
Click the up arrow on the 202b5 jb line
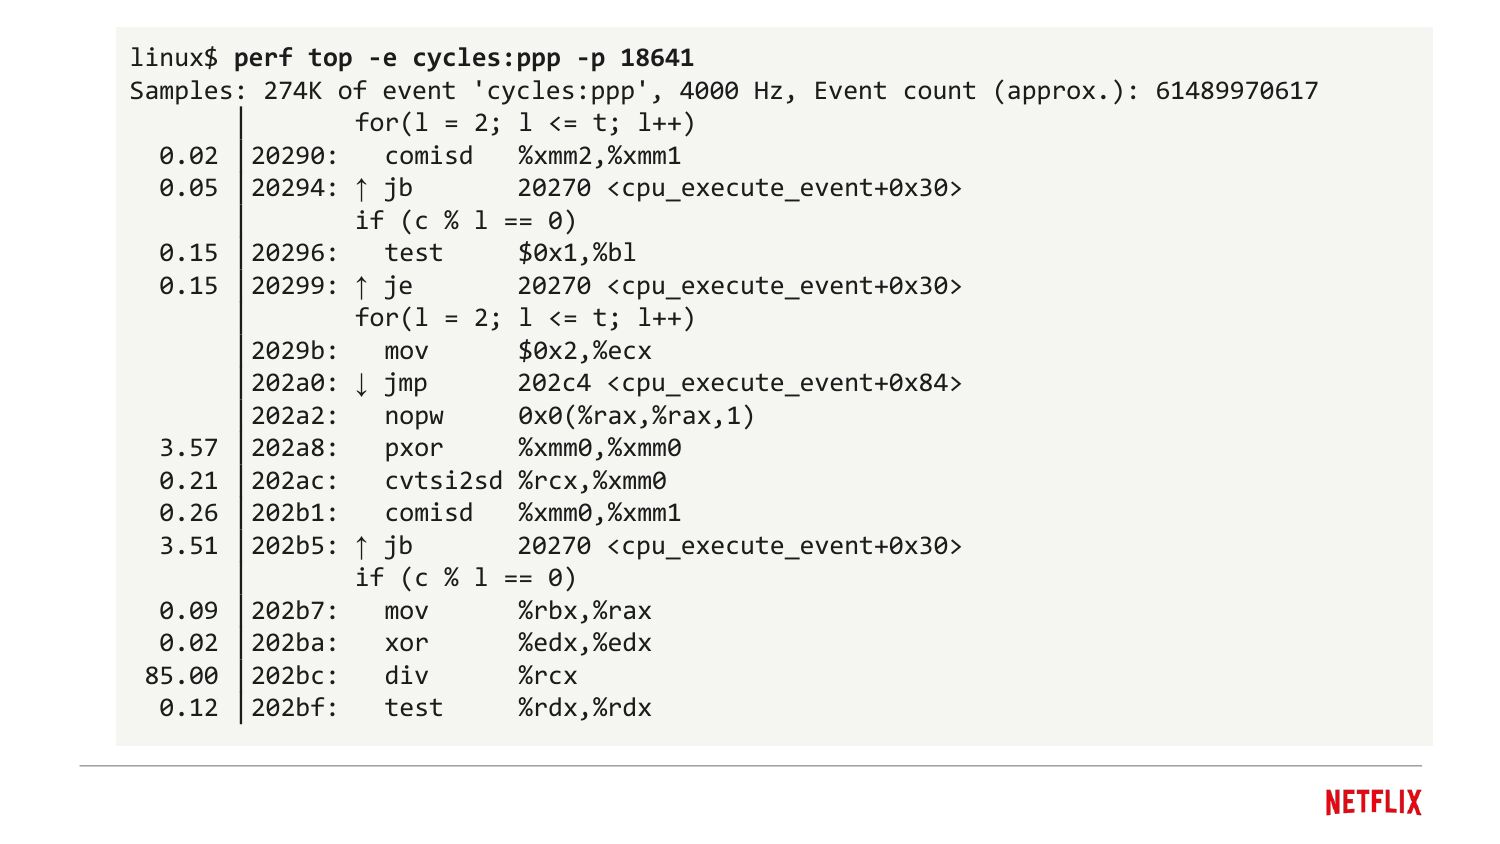[362, 546]
